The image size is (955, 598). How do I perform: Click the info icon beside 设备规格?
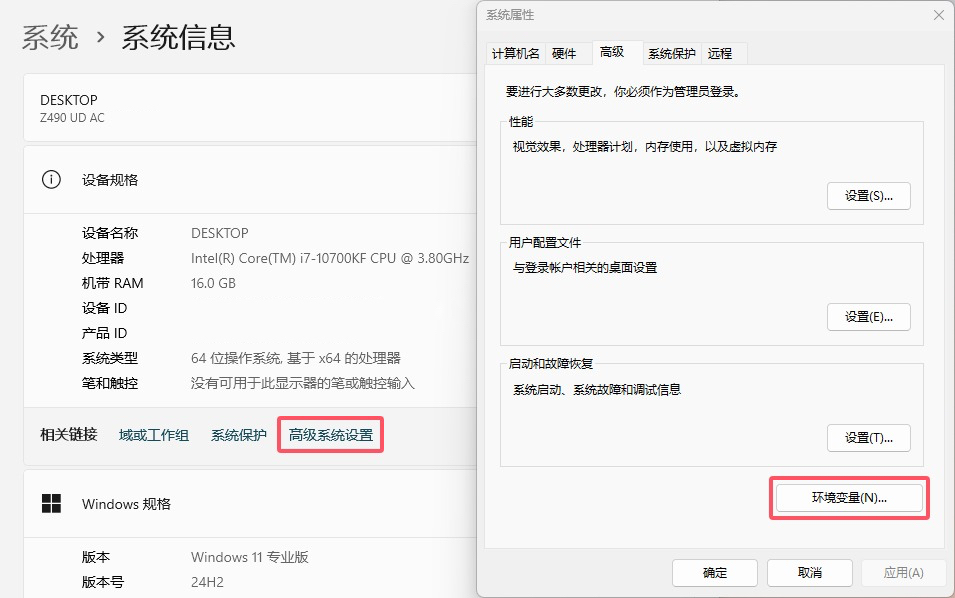point(51,180)
